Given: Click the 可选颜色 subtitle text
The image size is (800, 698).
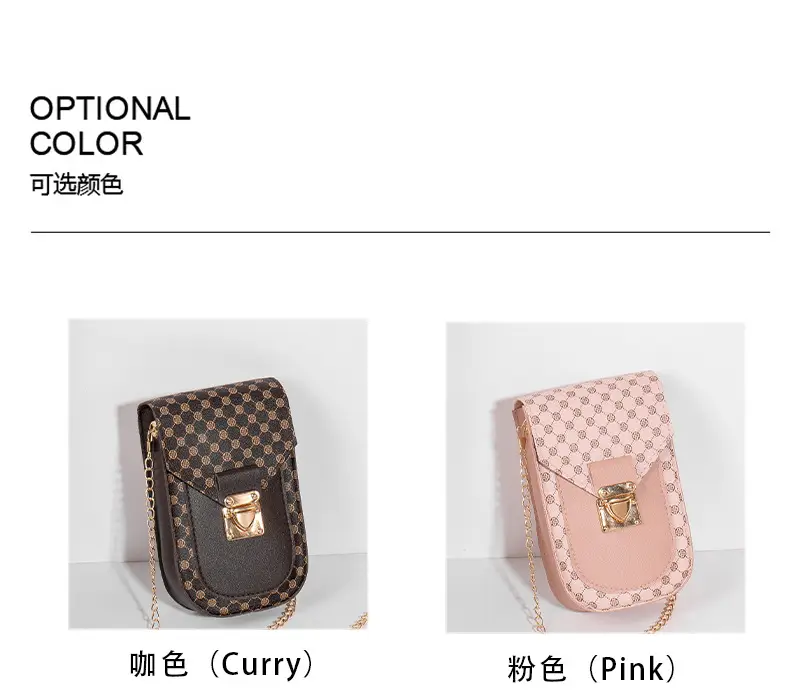Looking at the screenshot, I should pyautogui.click(x=77, y=184).
